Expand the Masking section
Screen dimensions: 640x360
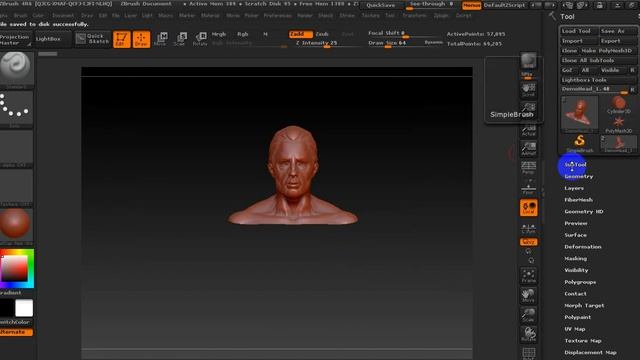coord(576,258)
